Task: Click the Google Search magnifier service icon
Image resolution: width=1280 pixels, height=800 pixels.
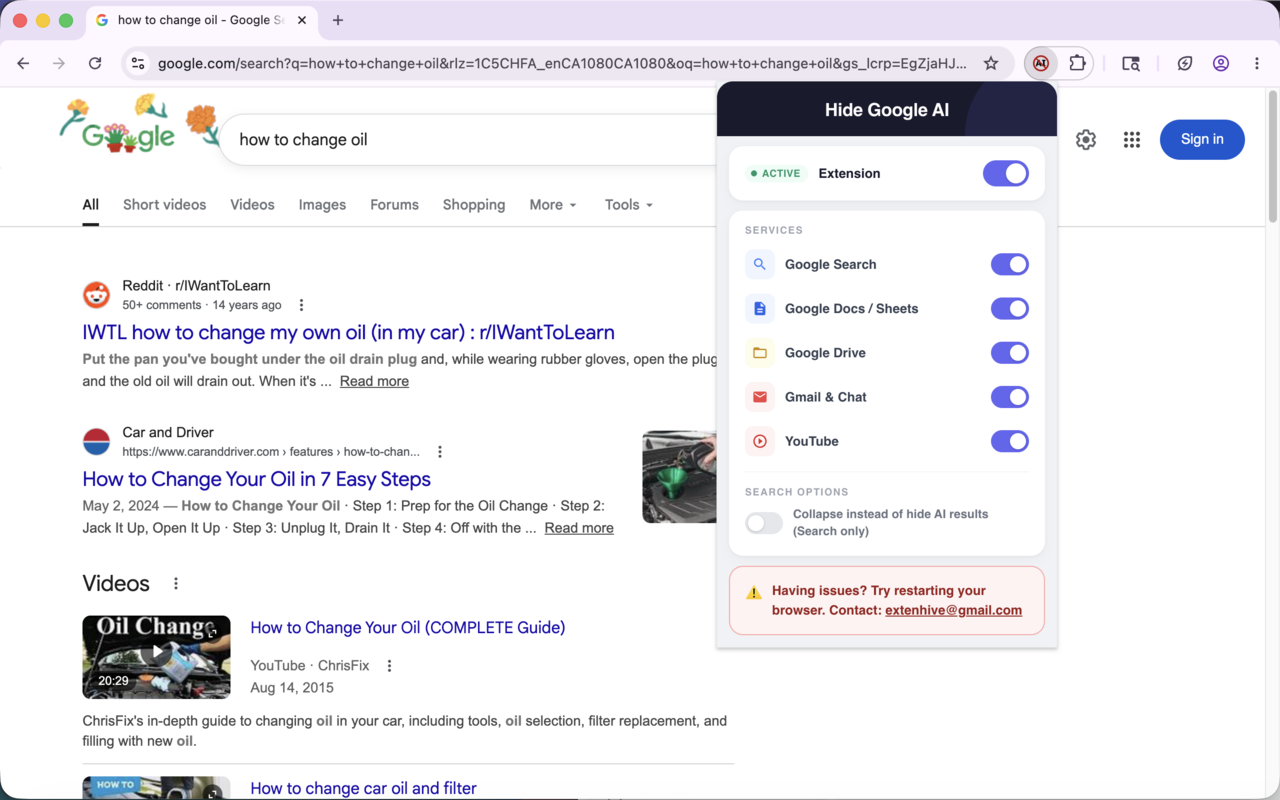Action: tap(760, 265)
